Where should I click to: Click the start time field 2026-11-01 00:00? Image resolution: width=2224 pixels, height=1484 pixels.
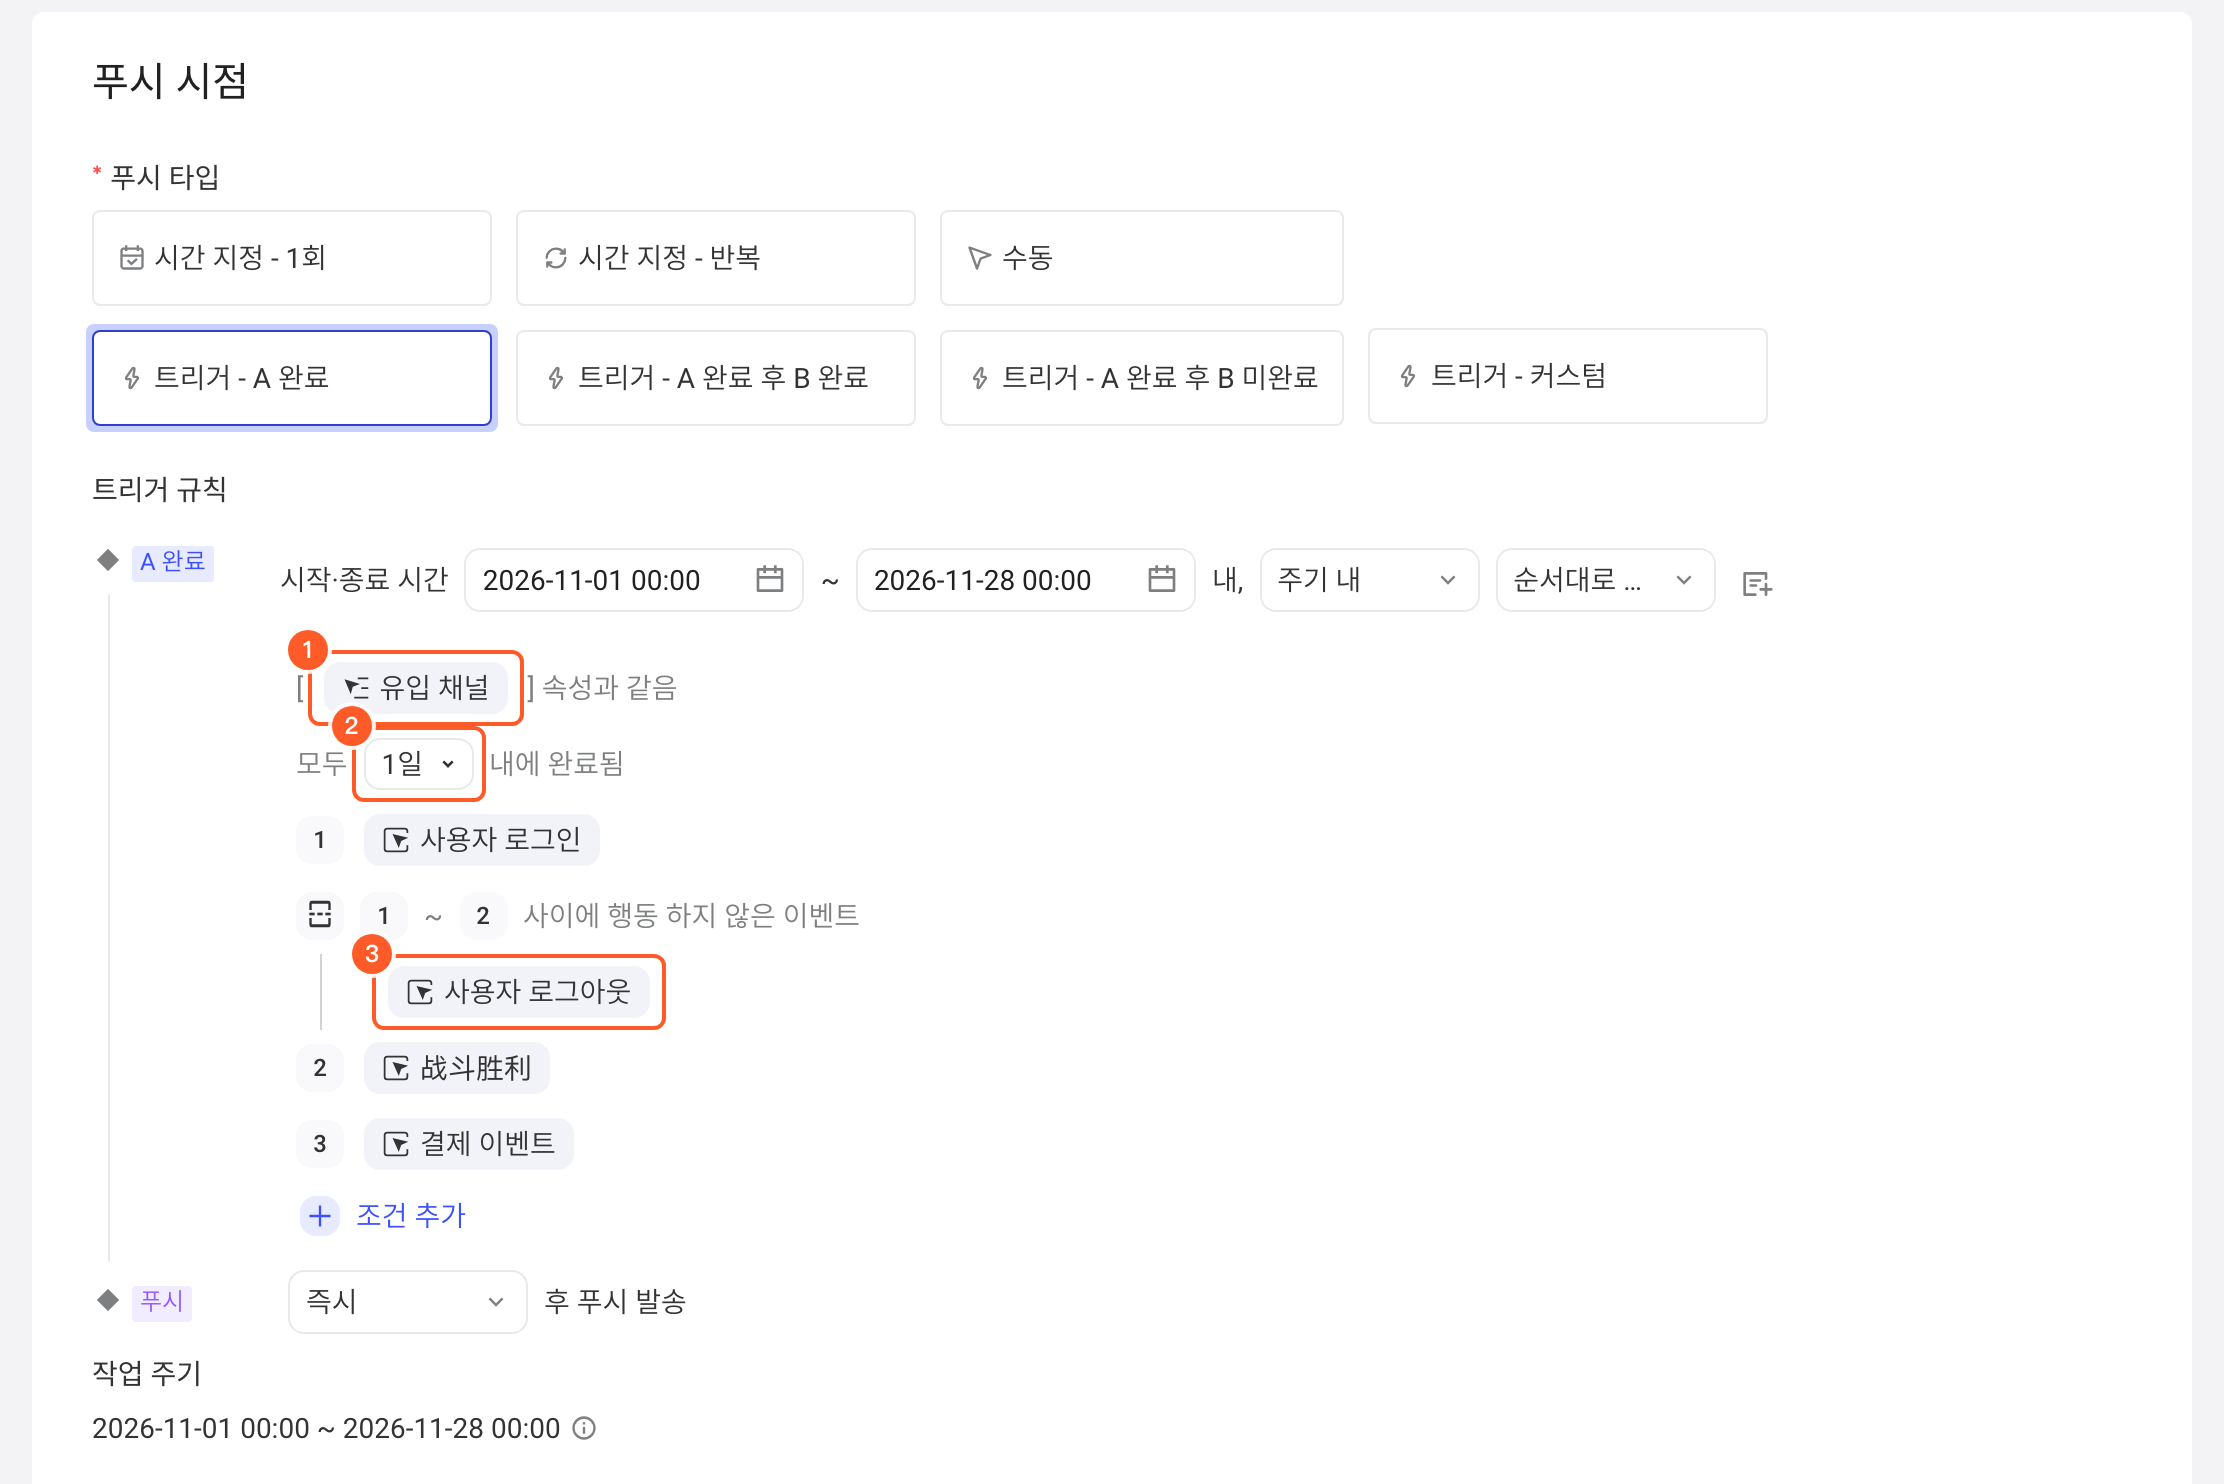tap(634, 580)
